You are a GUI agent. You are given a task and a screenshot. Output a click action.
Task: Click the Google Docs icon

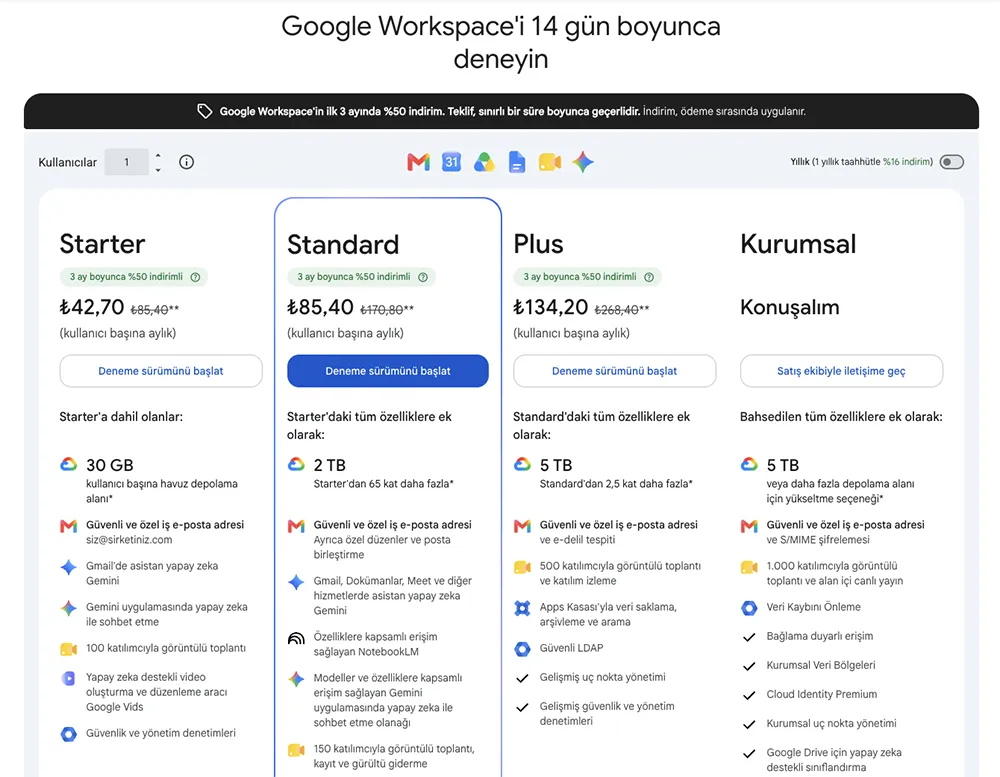pyautogui.click(x=517, y=162)
